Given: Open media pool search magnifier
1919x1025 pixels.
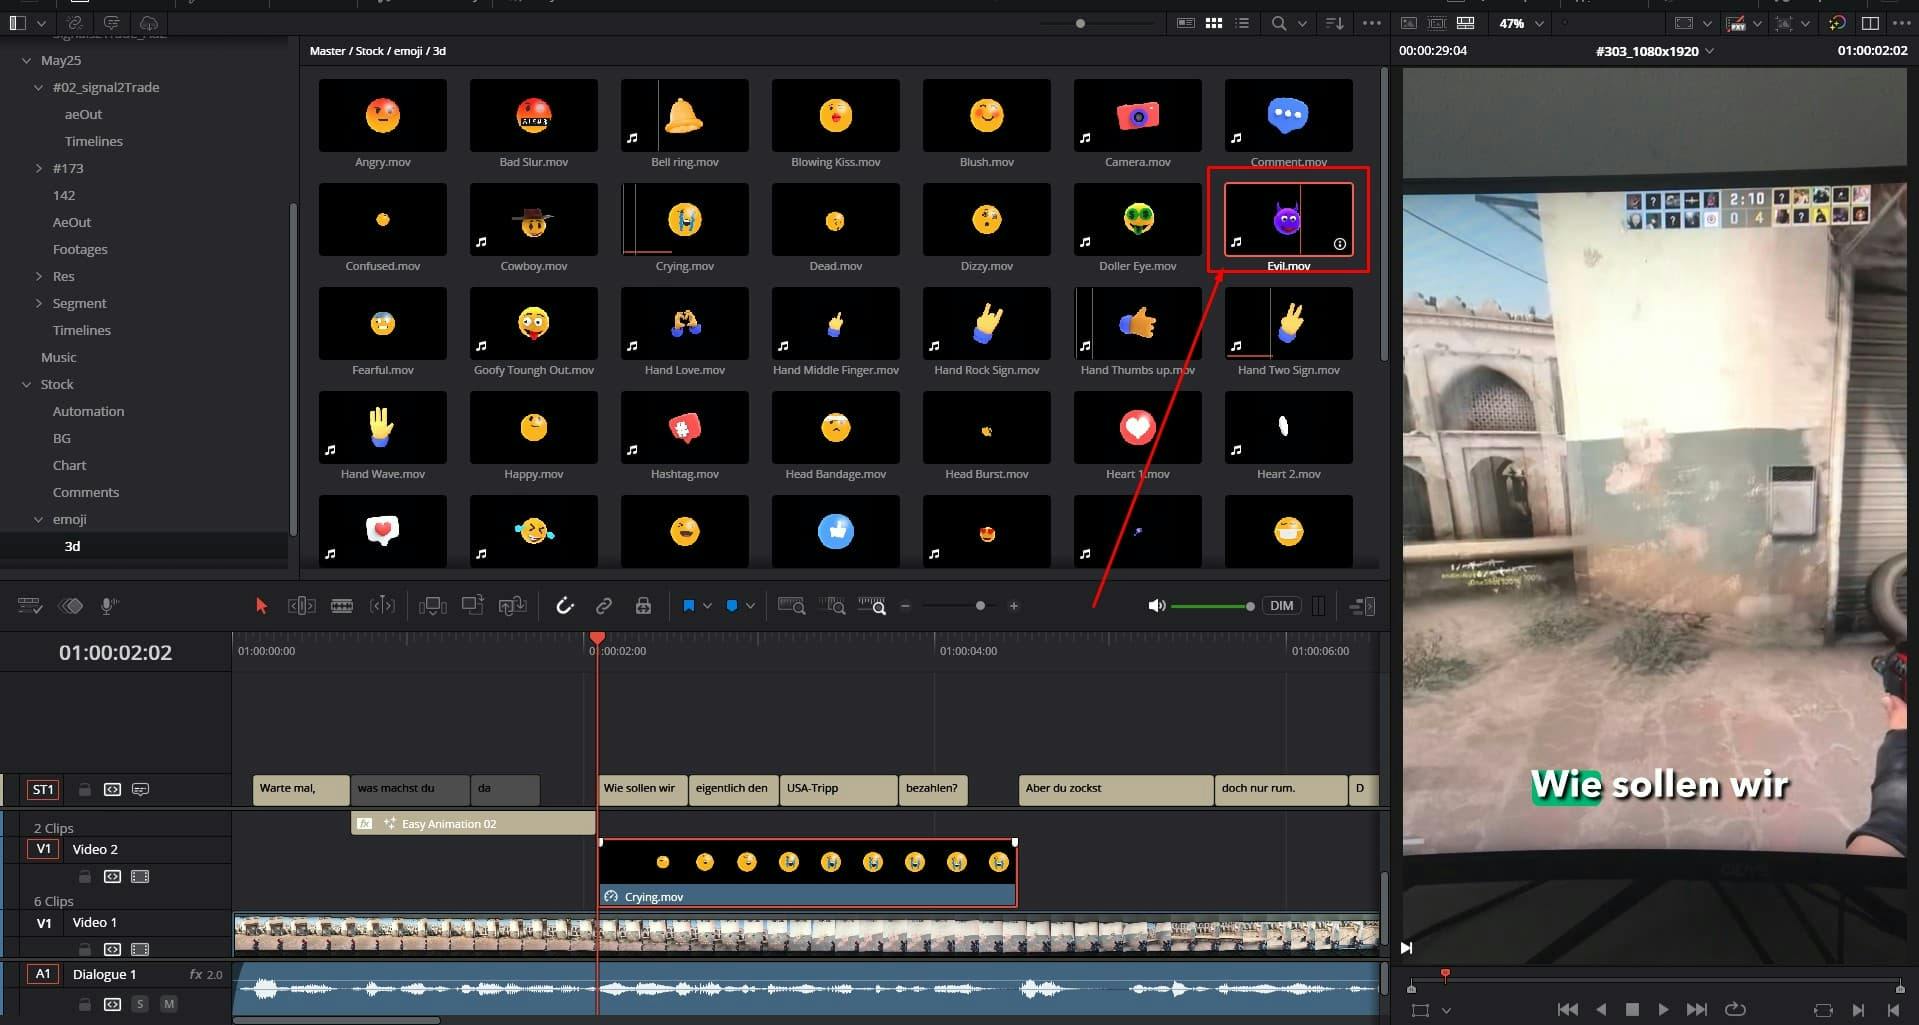Looking at the screenshot, I should (x=1279, y=23).
